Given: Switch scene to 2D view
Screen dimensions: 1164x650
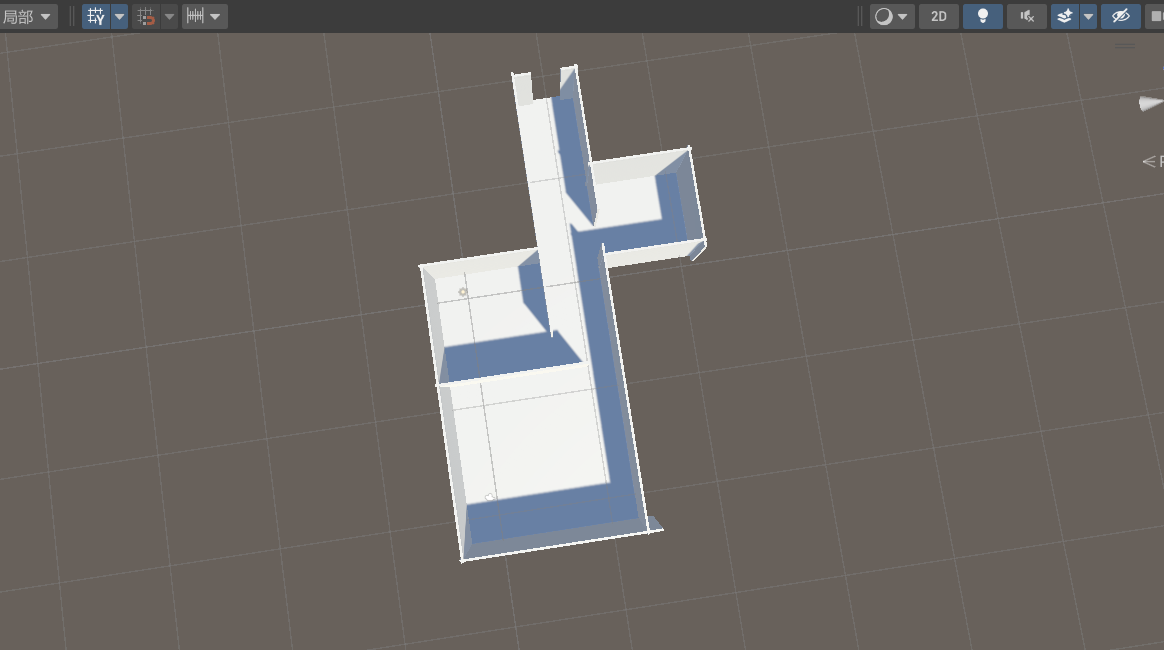Looking at the screenshot, I should pos(938,16).
